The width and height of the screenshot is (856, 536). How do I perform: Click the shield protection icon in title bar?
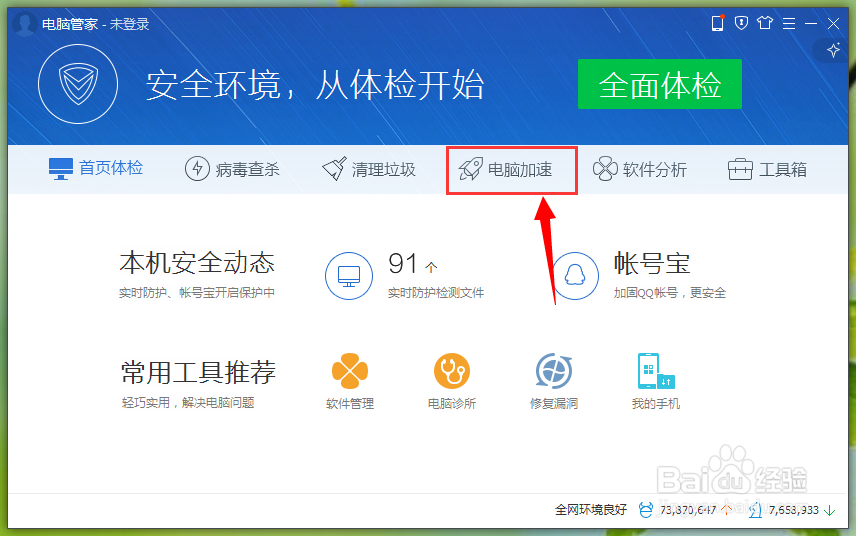point(741,23)
